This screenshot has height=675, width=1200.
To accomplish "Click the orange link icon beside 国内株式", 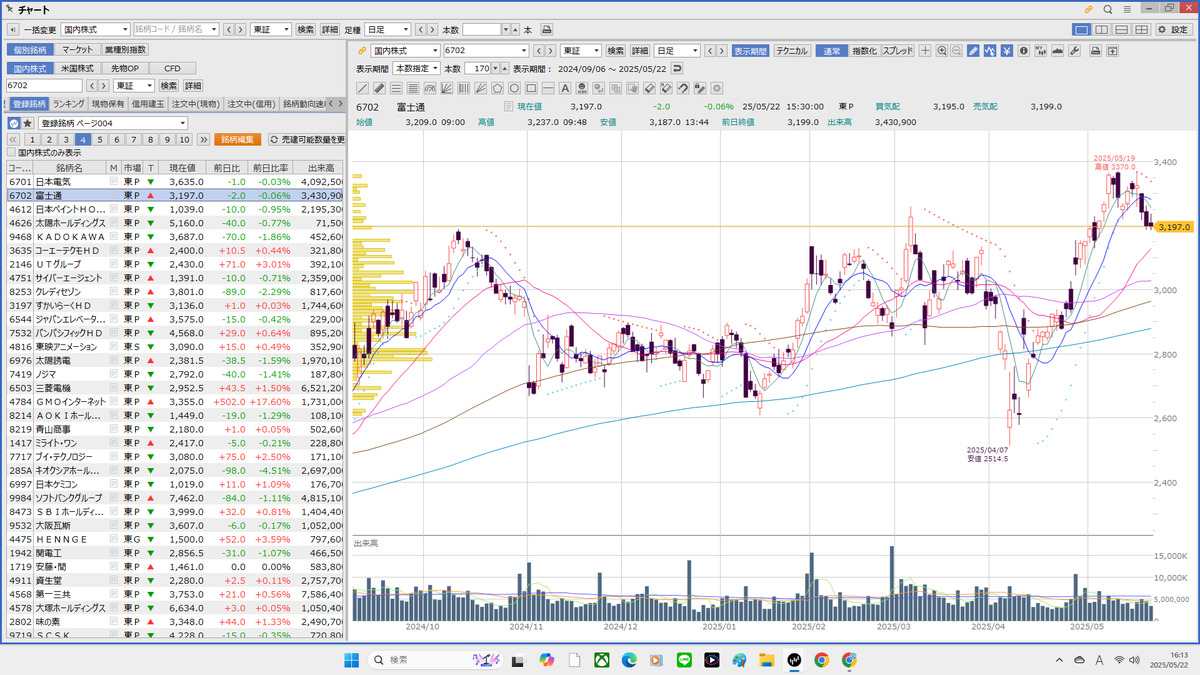I will pos(362,51).
